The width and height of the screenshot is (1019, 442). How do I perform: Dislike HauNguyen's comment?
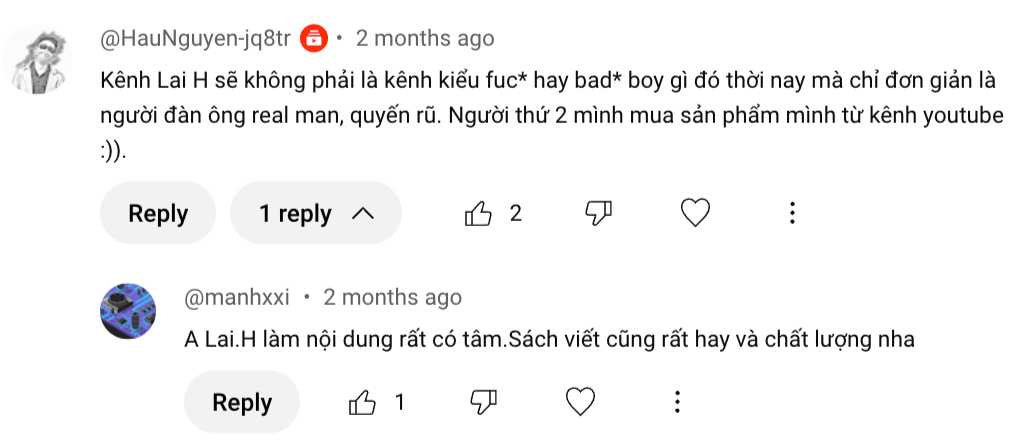(x=598, y=213)
